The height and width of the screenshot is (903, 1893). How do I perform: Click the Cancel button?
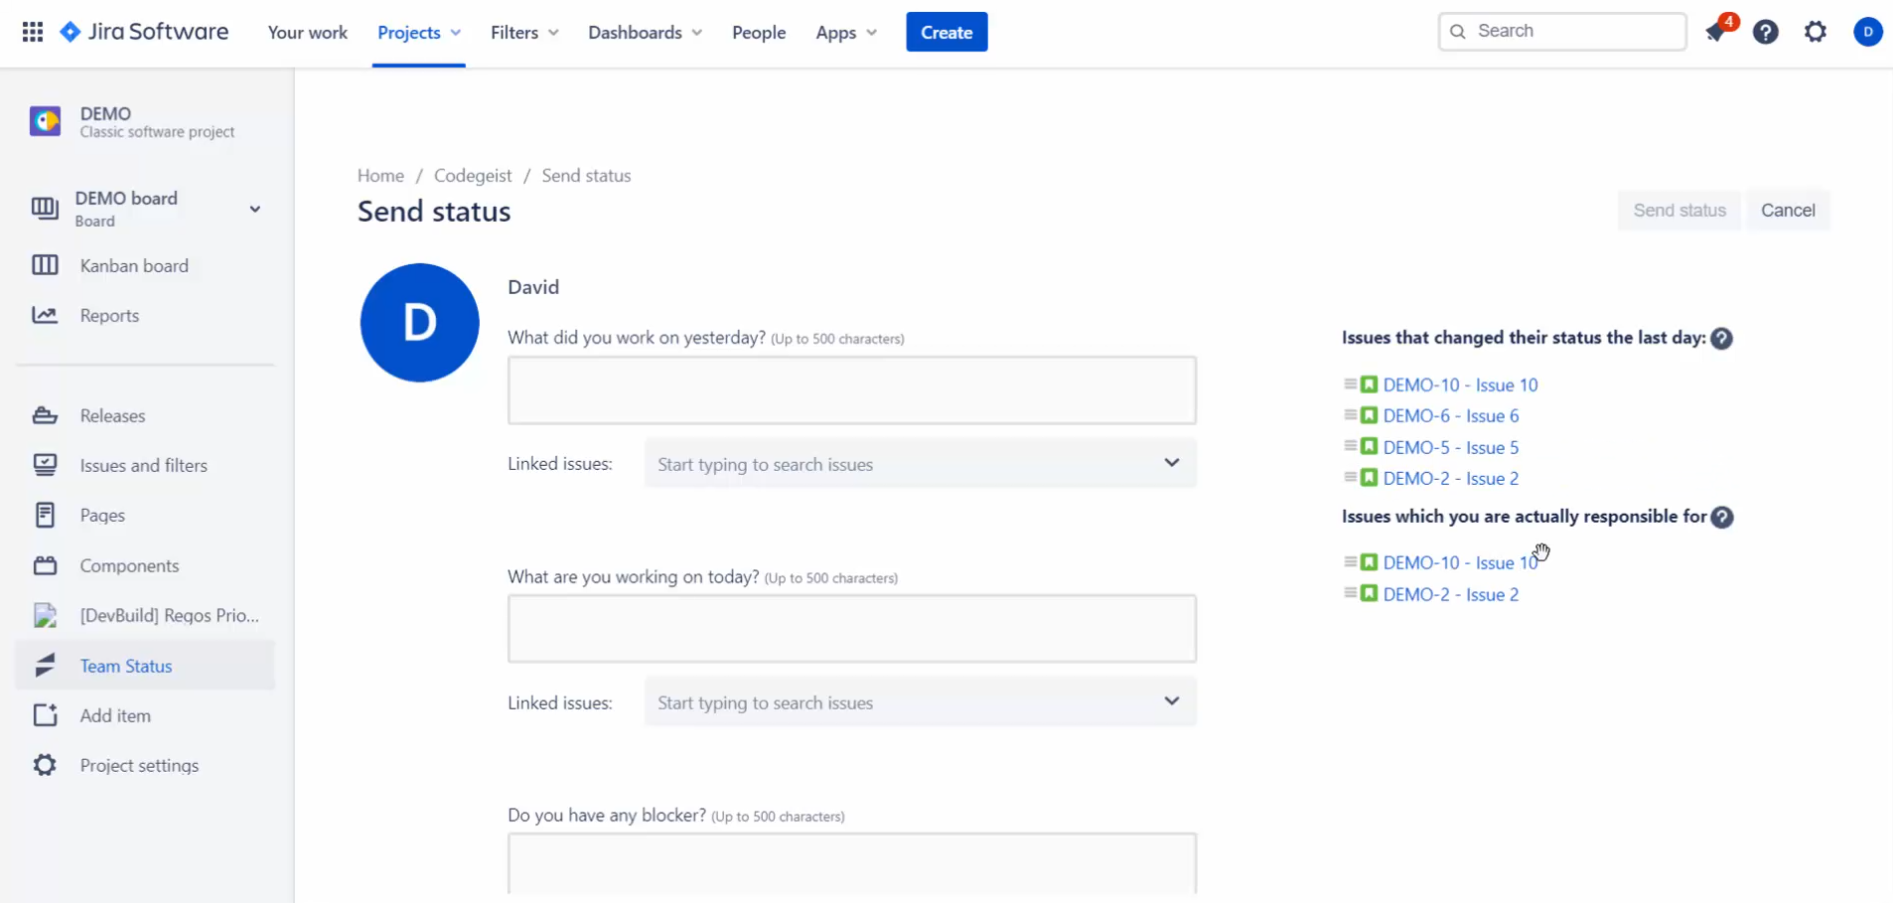click(x=1787, y=211)
